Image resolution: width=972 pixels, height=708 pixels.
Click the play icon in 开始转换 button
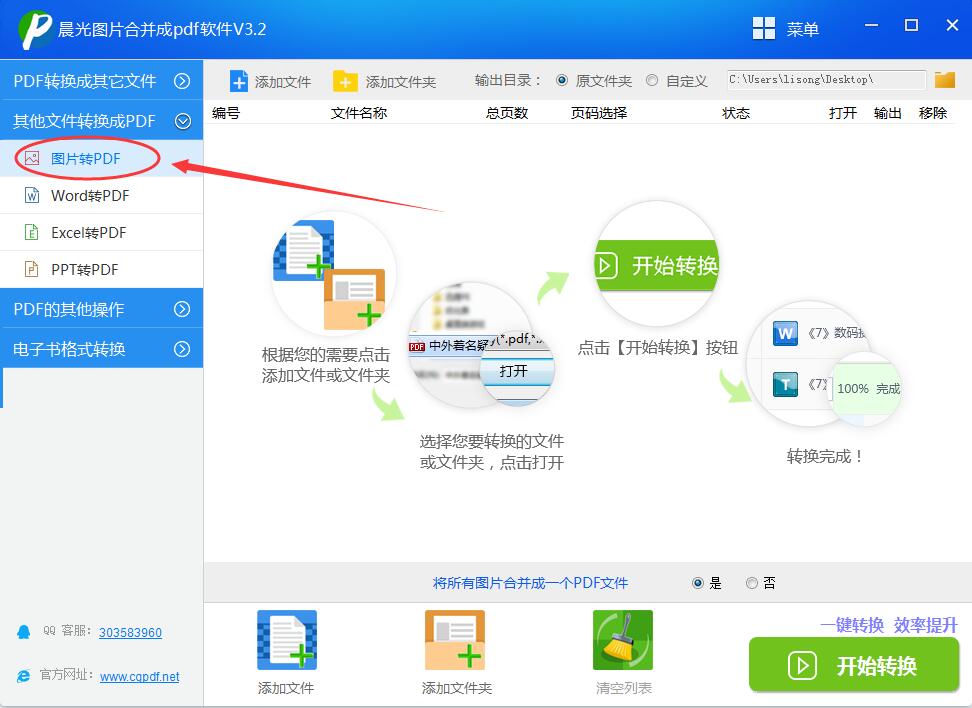[x=802, y=666]
